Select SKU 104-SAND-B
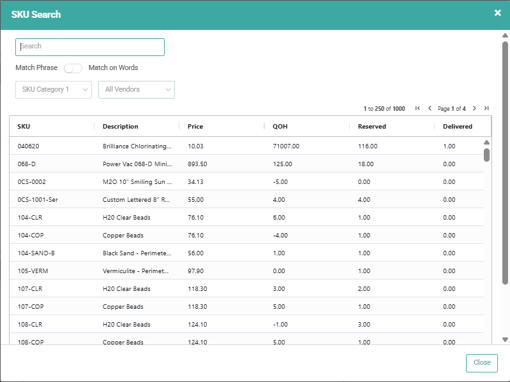The height and width of the screenshot is (382, 510). [x=36, y=253]
